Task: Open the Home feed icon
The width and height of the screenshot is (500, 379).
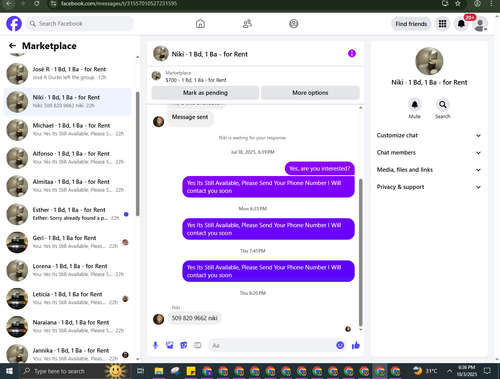Action: (200, 24)
